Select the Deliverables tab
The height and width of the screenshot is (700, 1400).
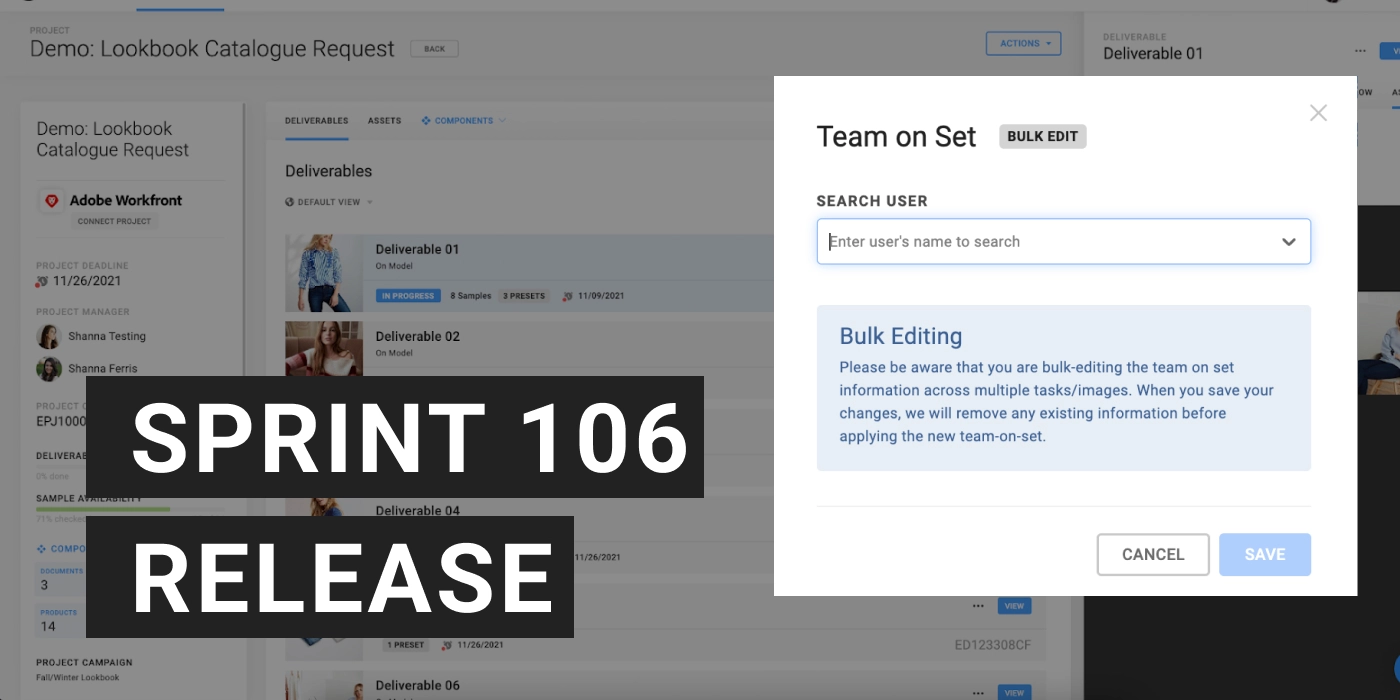coord(316,121)
